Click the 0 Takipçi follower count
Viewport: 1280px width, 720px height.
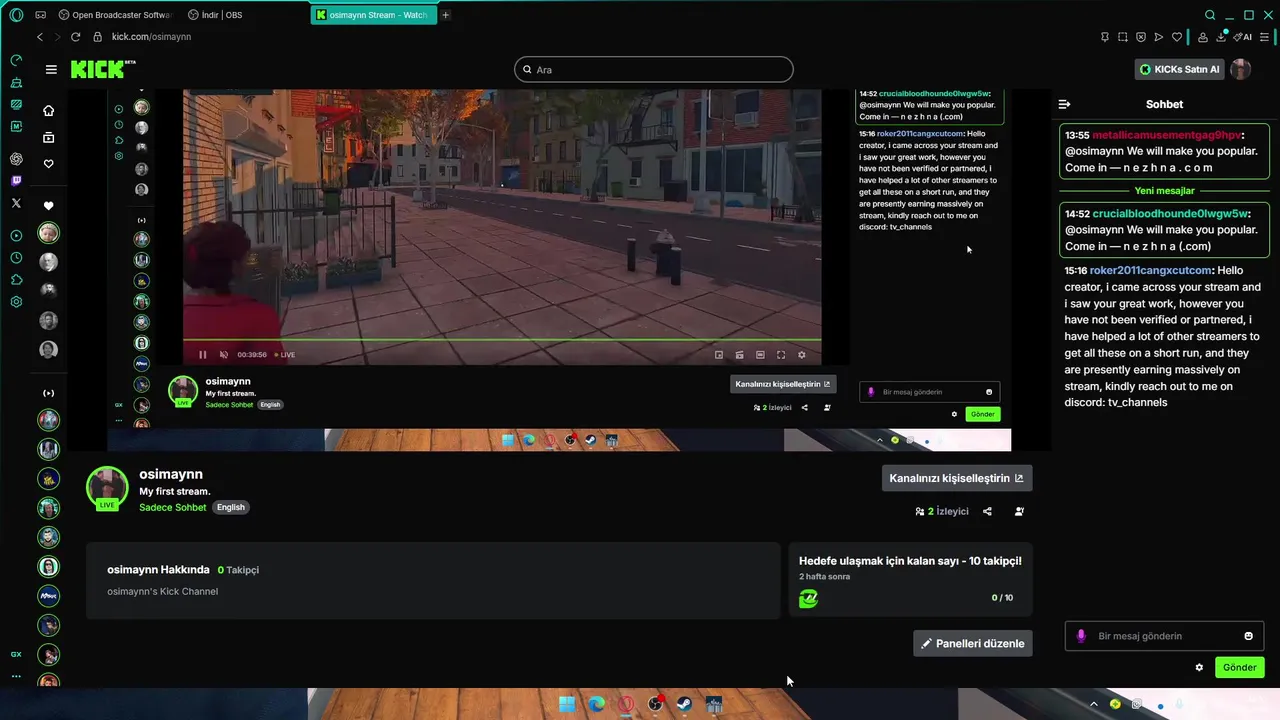pos(238,570)
